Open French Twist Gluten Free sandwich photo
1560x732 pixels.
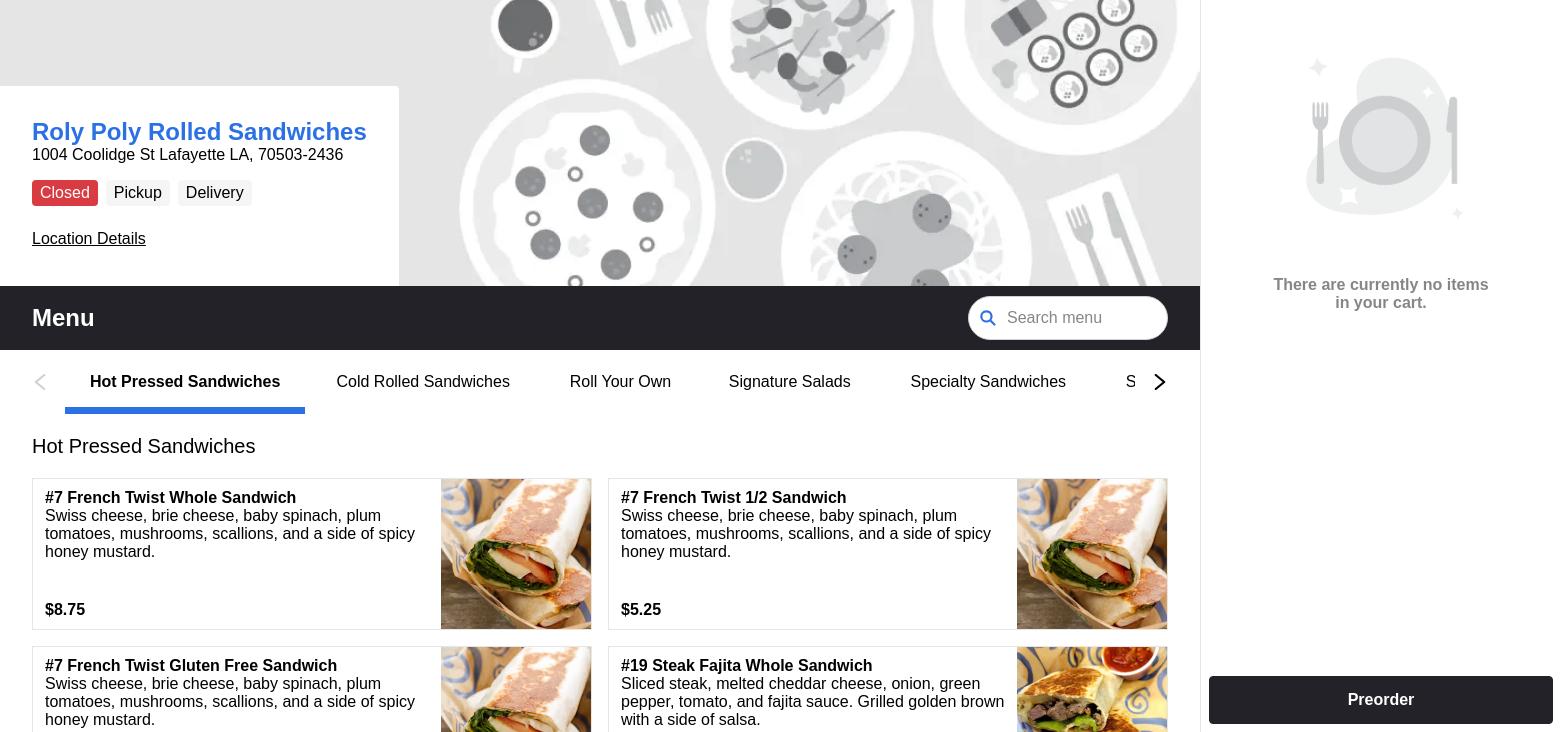[516, 689]
